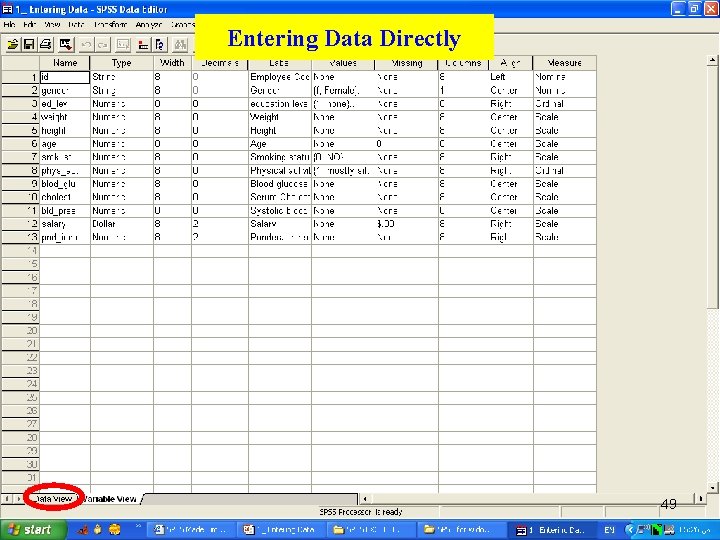The height and width of the screenshot is (540, 720).
Task: Click the 'height' variable name cell
Action: (65, 130)
